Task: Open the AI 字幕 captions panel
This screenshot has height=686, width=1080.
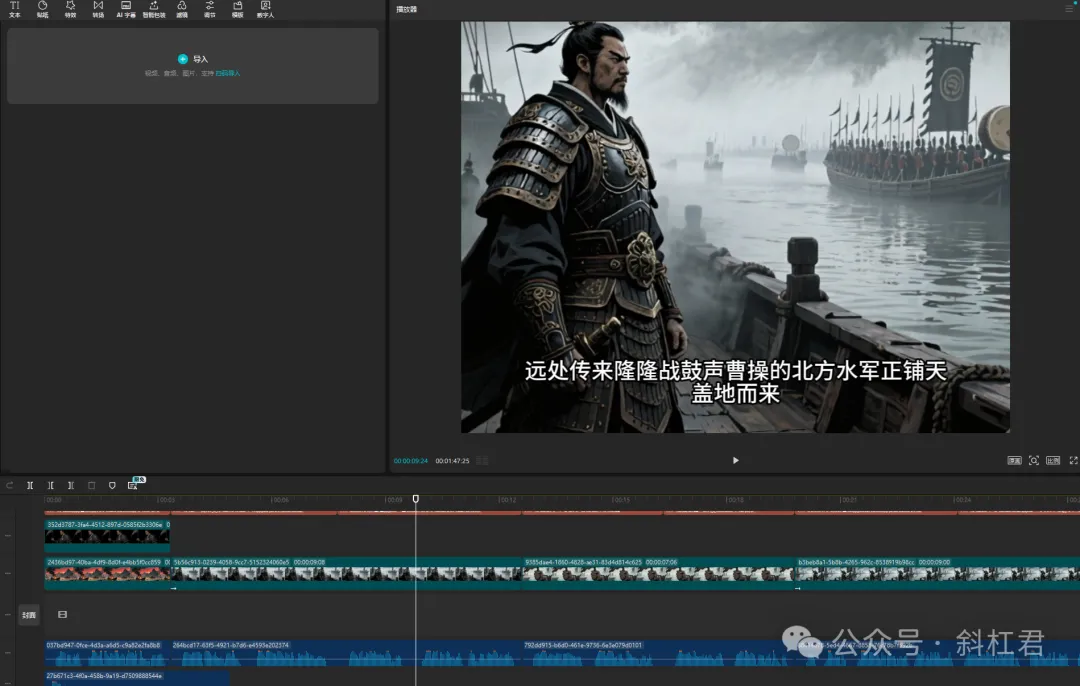Action: click(126, 9)
